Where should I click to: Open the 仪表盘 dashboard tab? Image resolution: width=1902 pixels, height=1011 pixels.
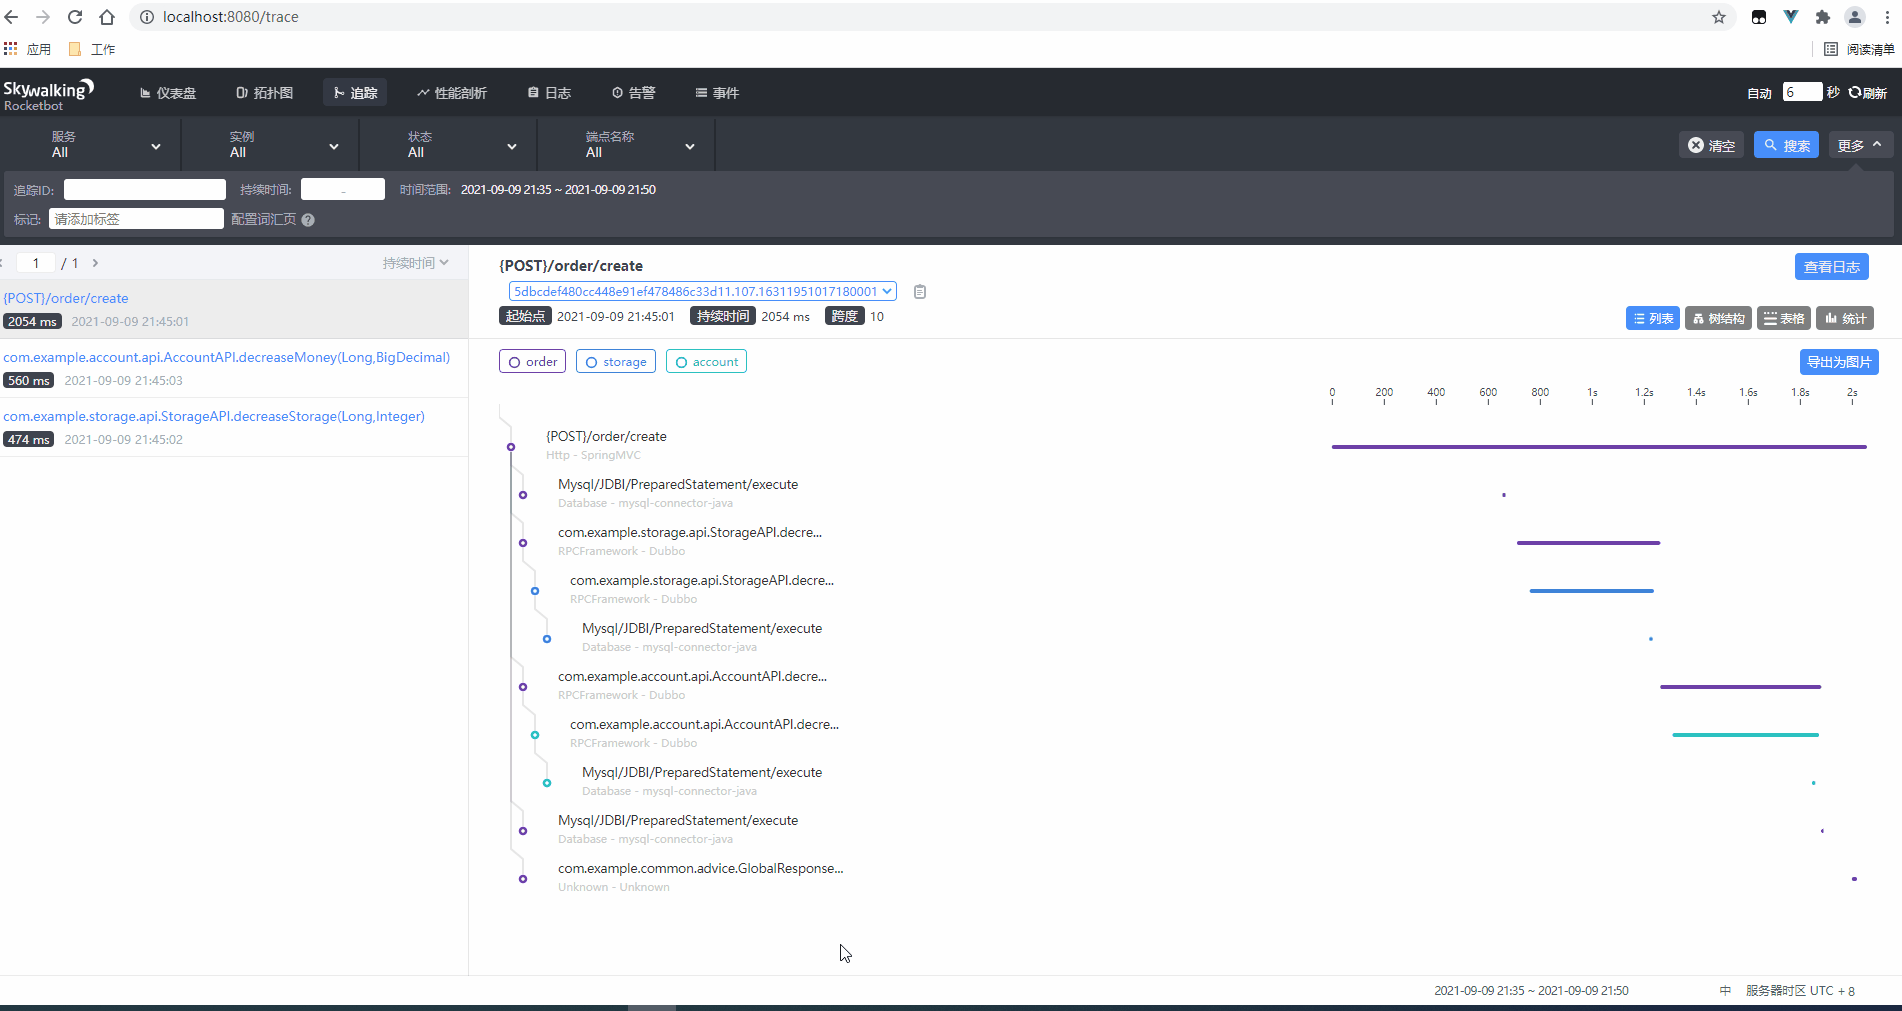click(167, 93)
